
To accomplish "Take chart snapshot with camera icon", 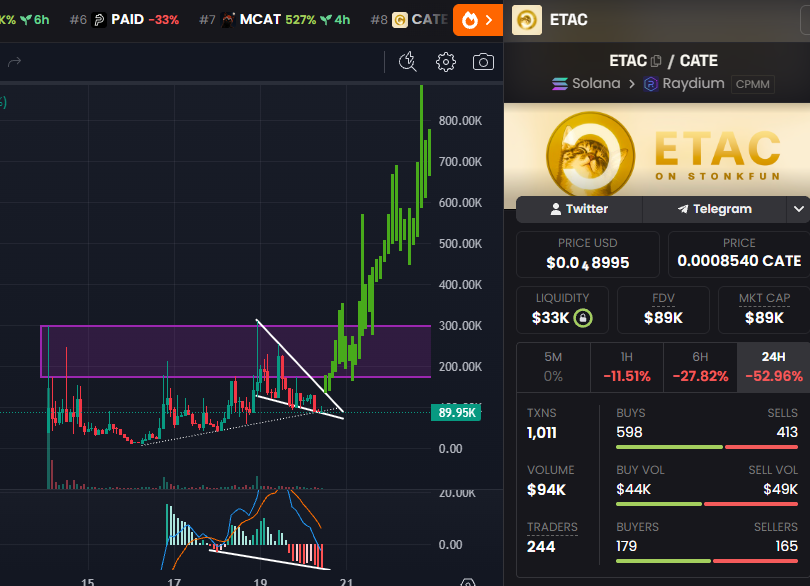I will point(484,62).
